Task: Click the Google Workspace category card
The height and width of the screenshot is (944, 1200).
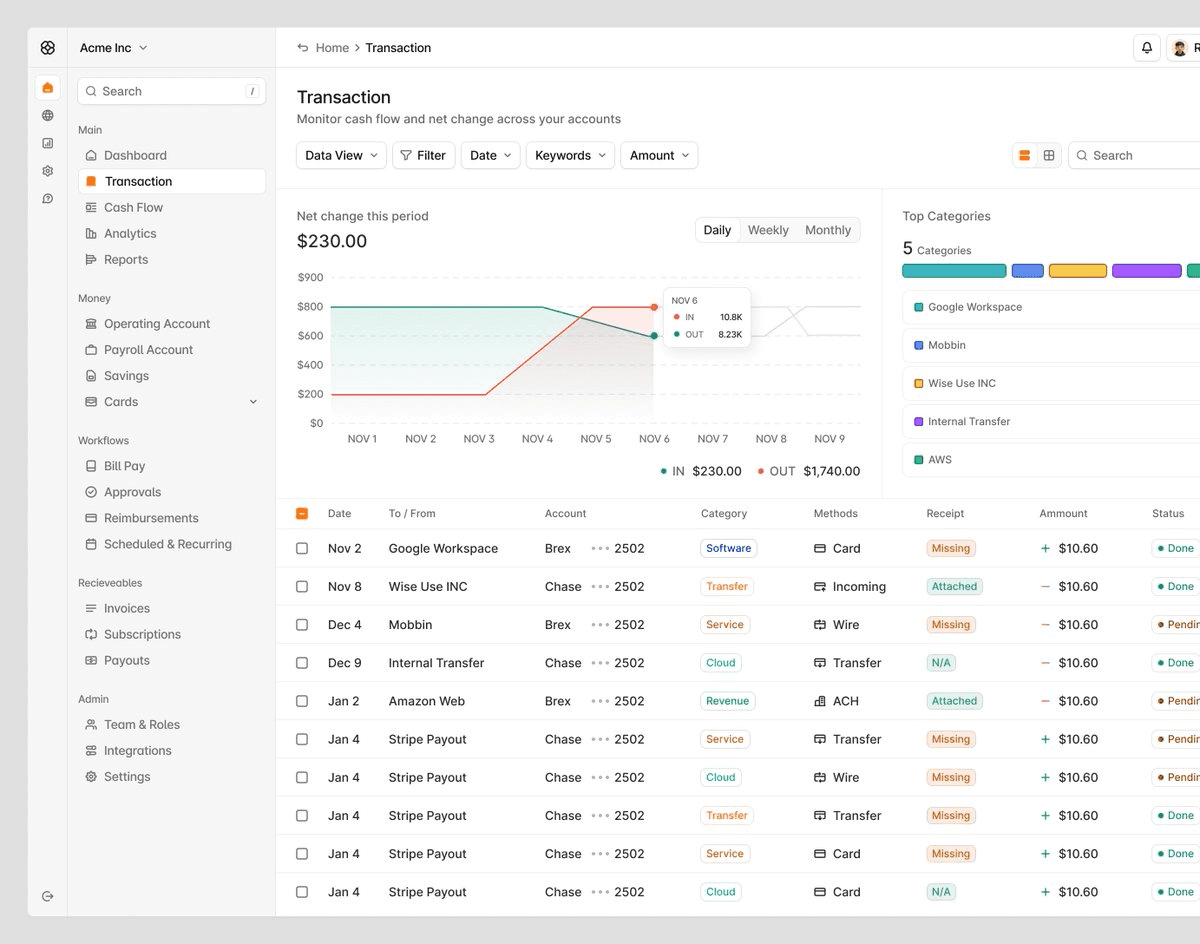Action: 1051,307
